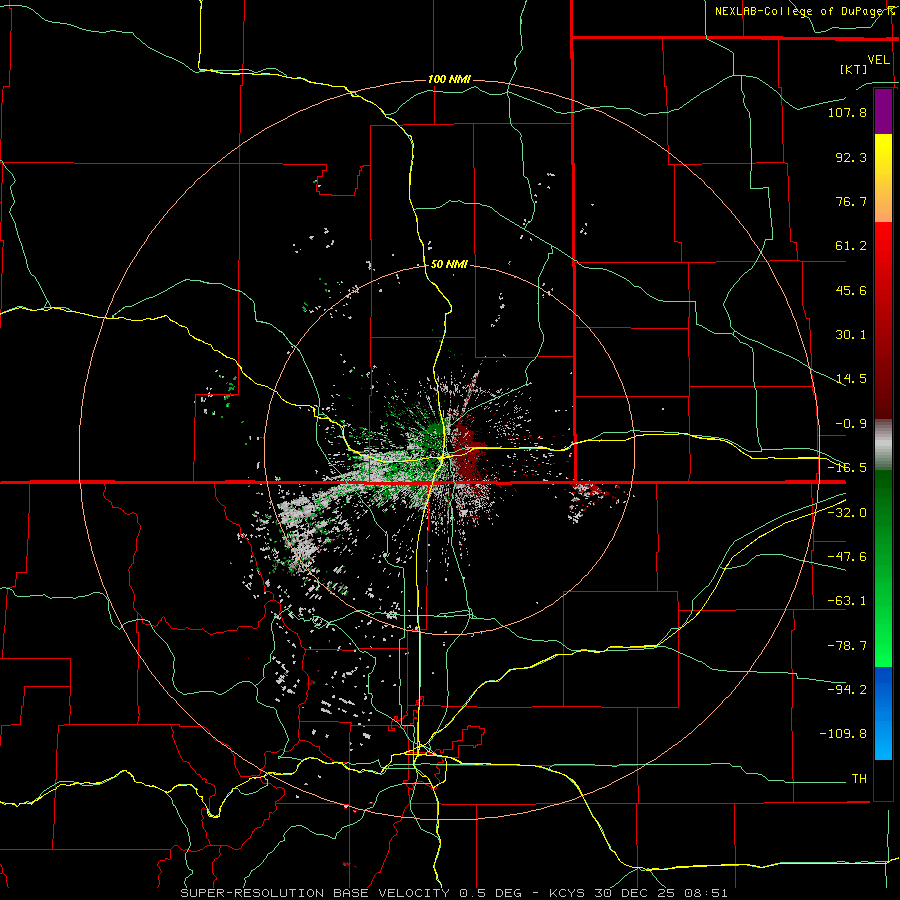Select the 61.2 legend value
The height and width of the screenshot is (900, 900).
(851, 246)
